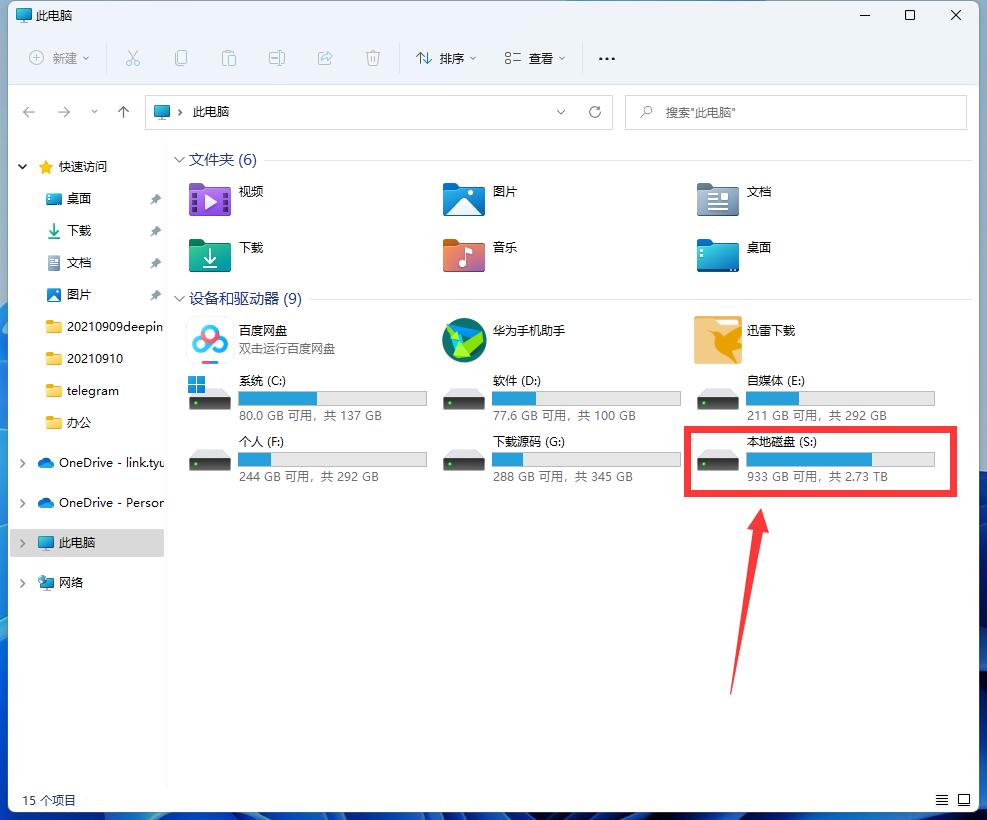Image resolution: width=987 pixels, height=820 pixels.
Task: Open the View (查看) menu
Action: 535,58
